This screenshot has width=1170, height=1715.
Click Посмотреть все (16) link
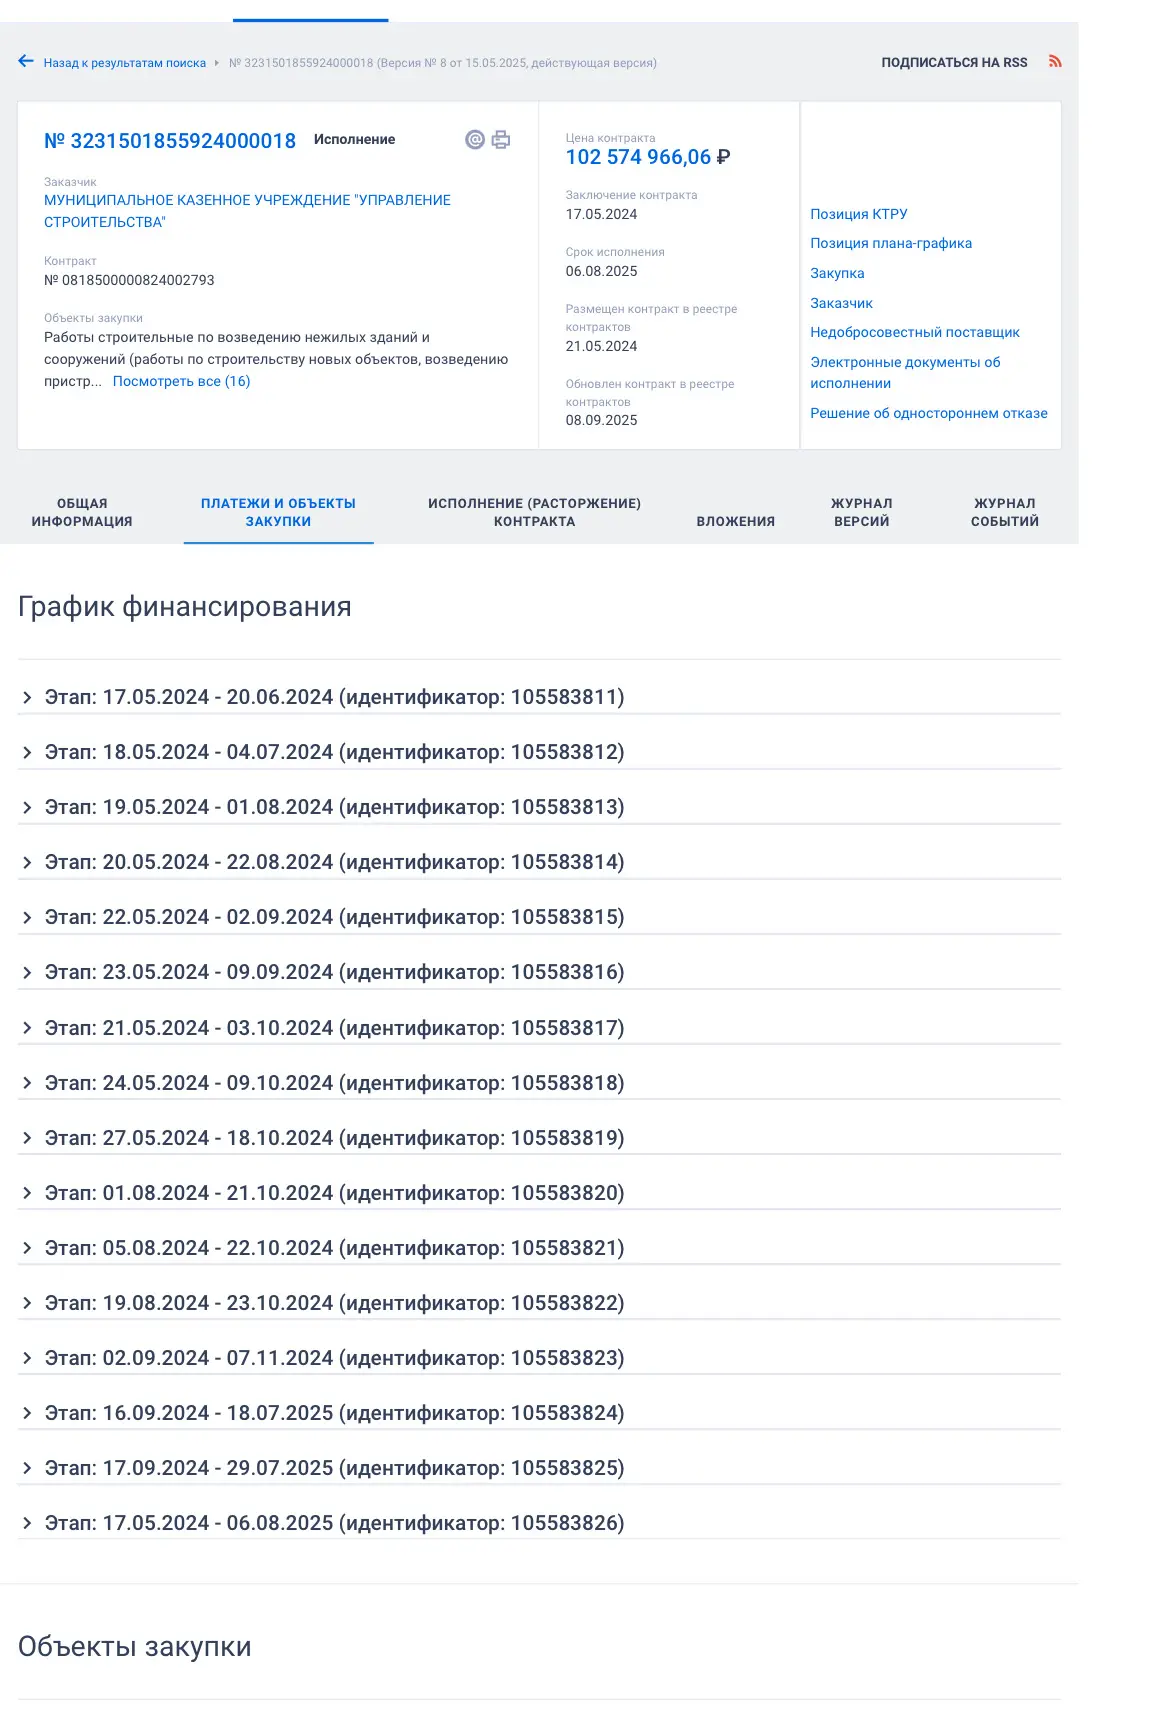(181, 381)
